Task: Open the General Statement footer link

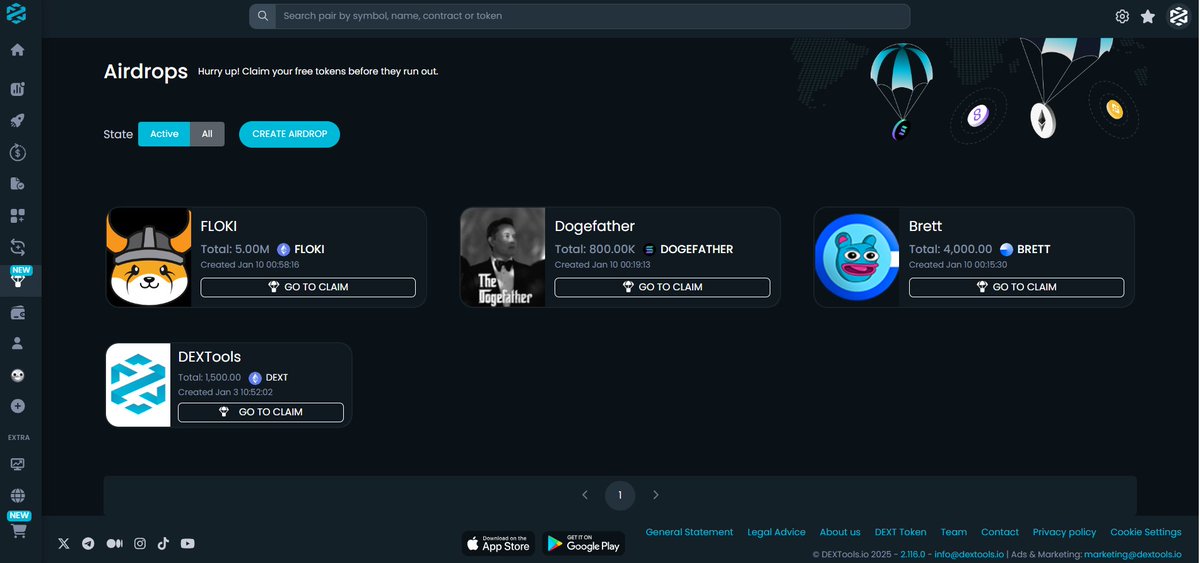Action: 689,532
